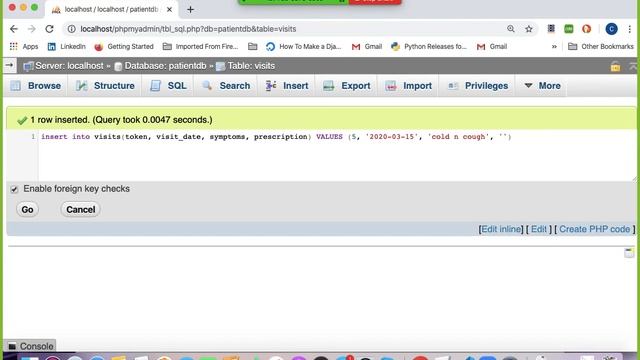The height and width of the screenshot is (360, 640).
Task: Open the How To Make a Django bookmark
Action: point(304,47)
